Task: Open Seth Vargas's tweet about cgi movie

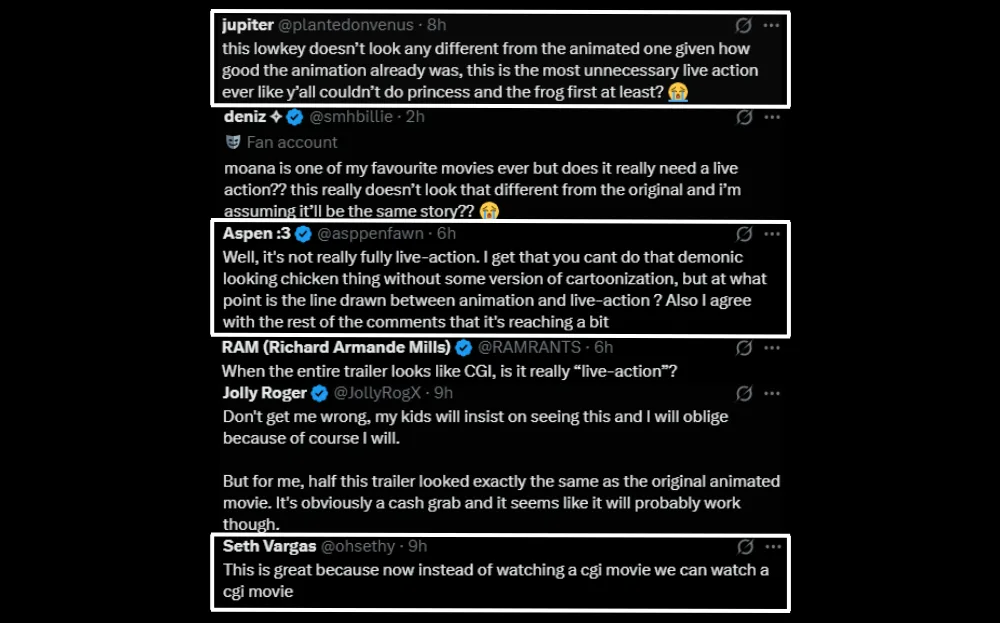Action: coord(495,580)
